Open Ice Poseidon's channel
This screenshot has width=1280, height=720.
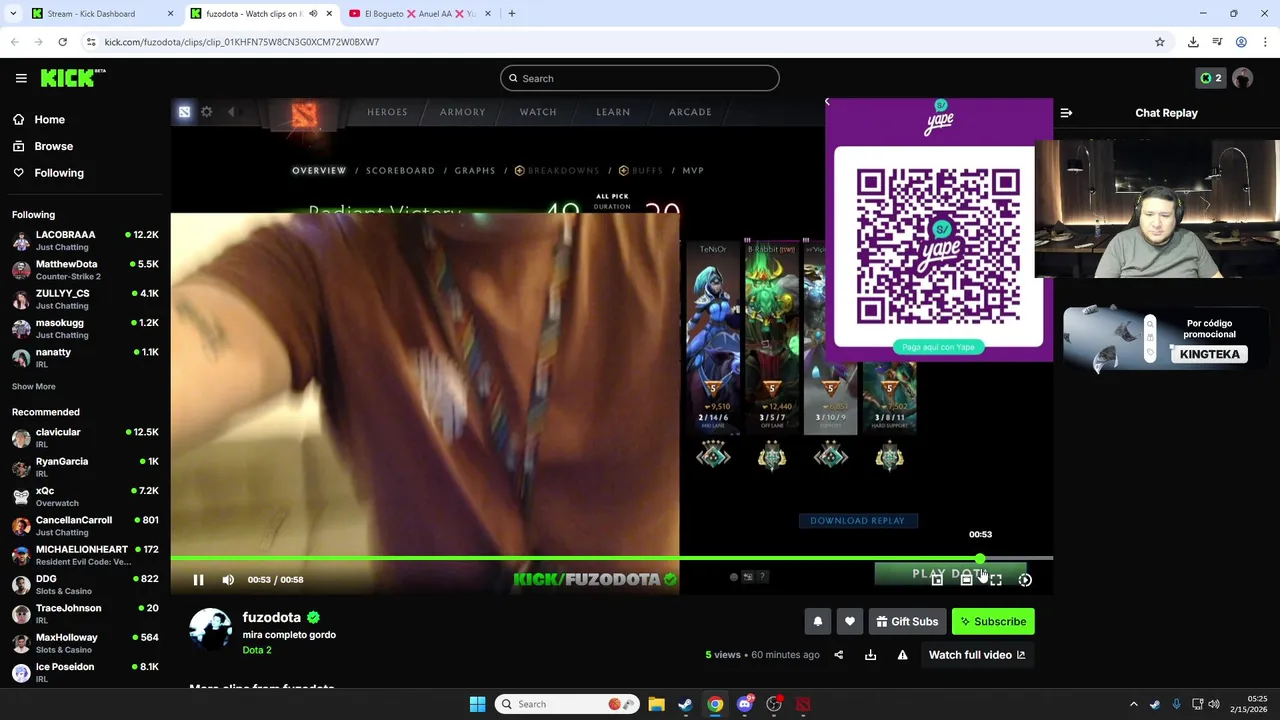click(x=85, y=673)
